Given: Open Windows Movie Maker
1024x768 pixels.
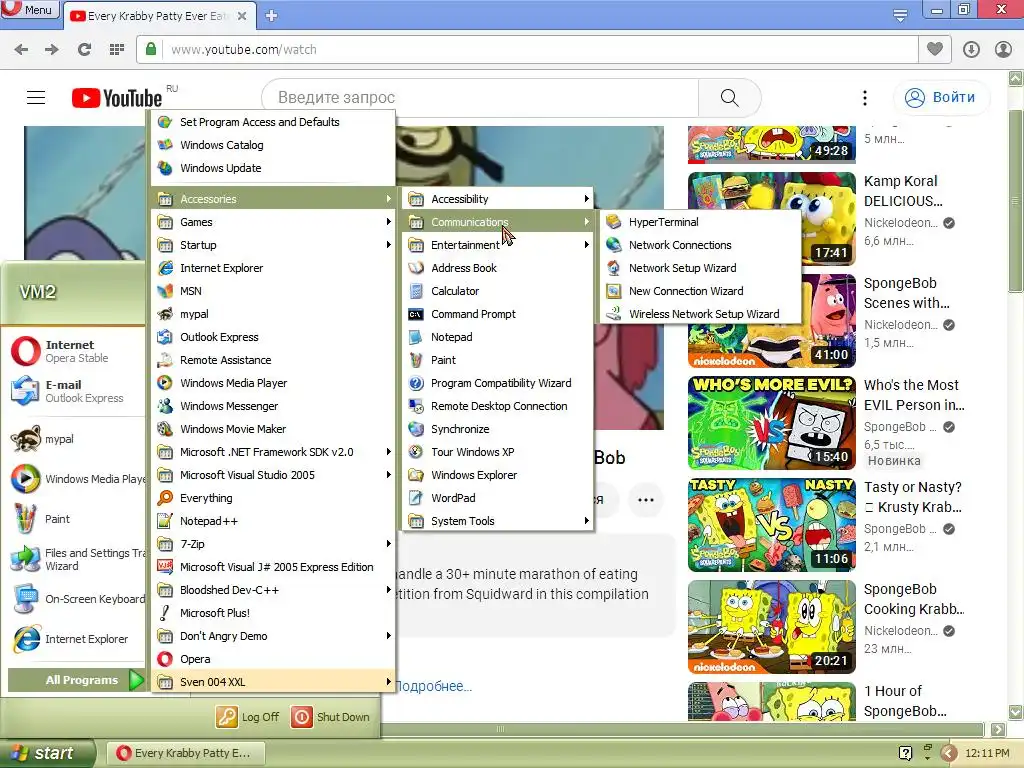Looking at the screenshot, I should pyautogui.click(x=273, y=429).
